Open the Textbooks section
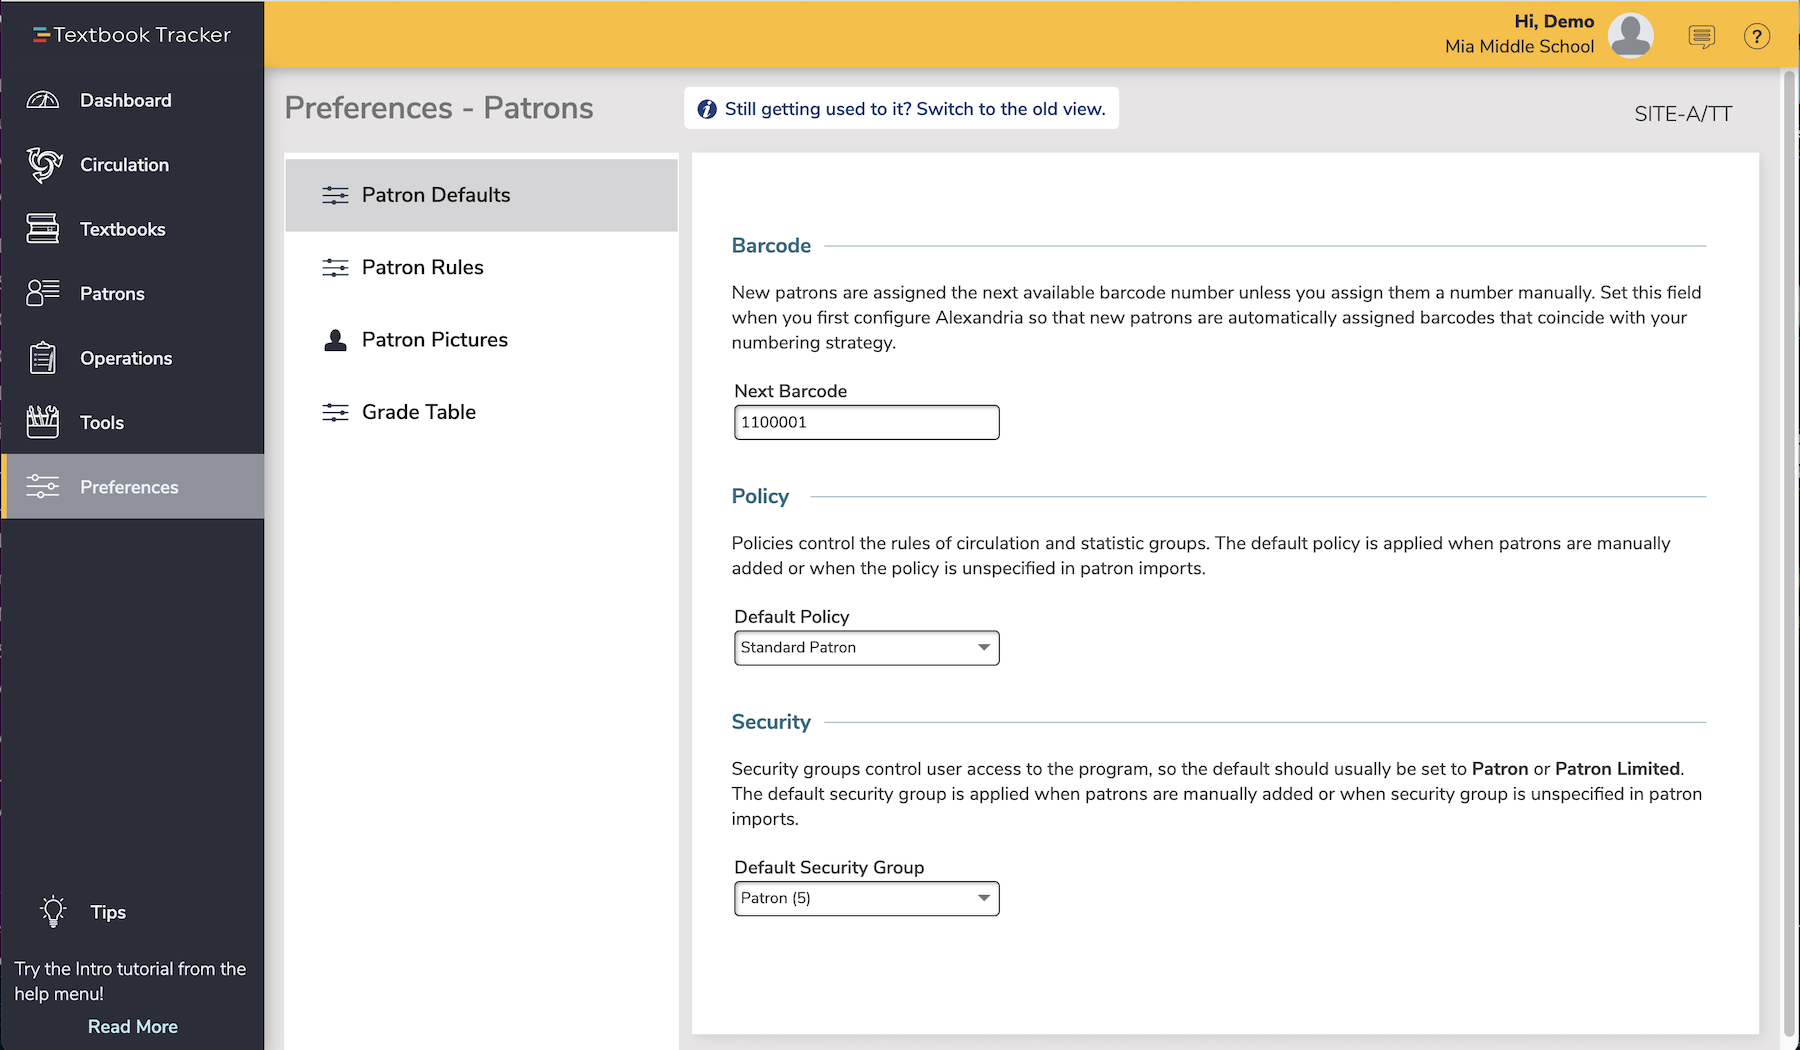Viewport: 1800px width, 1050px height. point(122,228)
